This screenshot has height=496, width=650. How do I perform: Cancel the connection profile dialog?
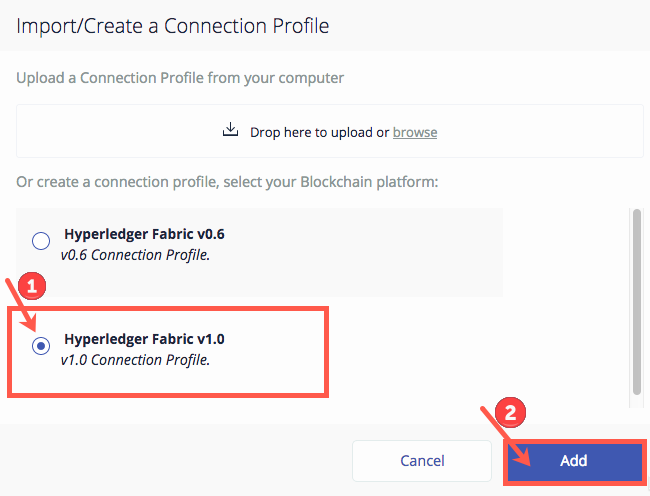422,461
